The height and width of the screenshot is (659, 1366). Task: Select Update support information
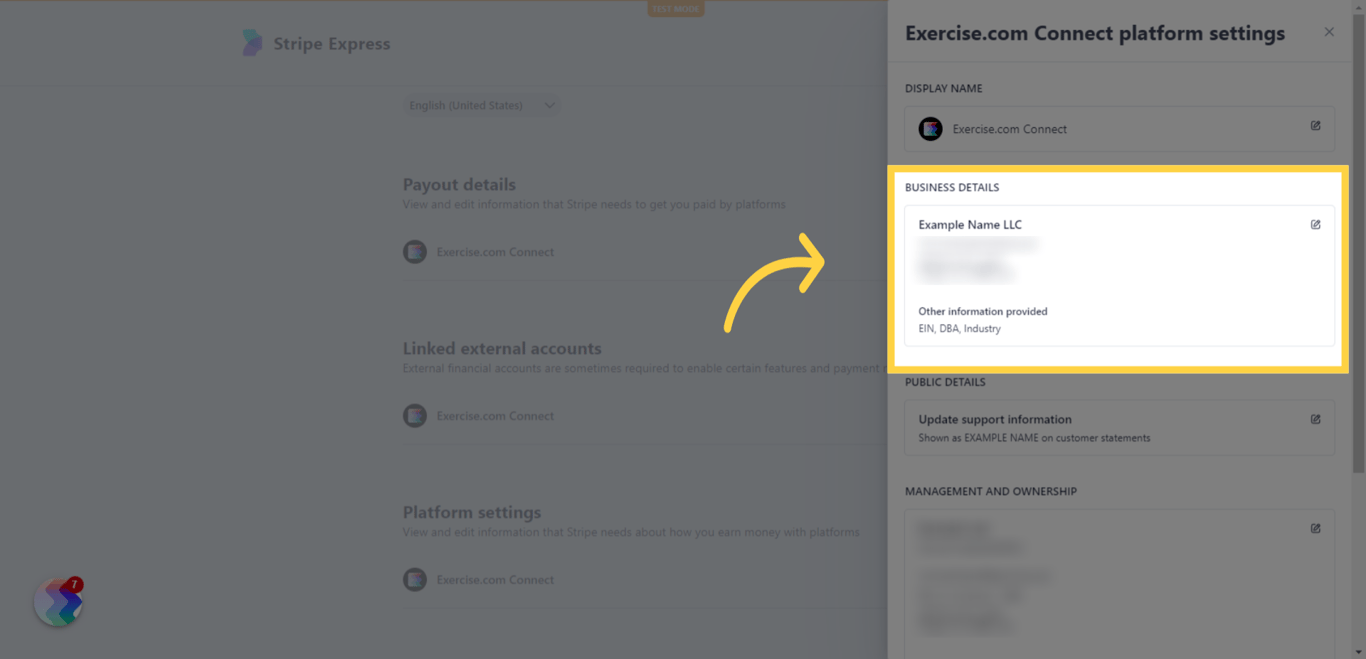(995, 419)
